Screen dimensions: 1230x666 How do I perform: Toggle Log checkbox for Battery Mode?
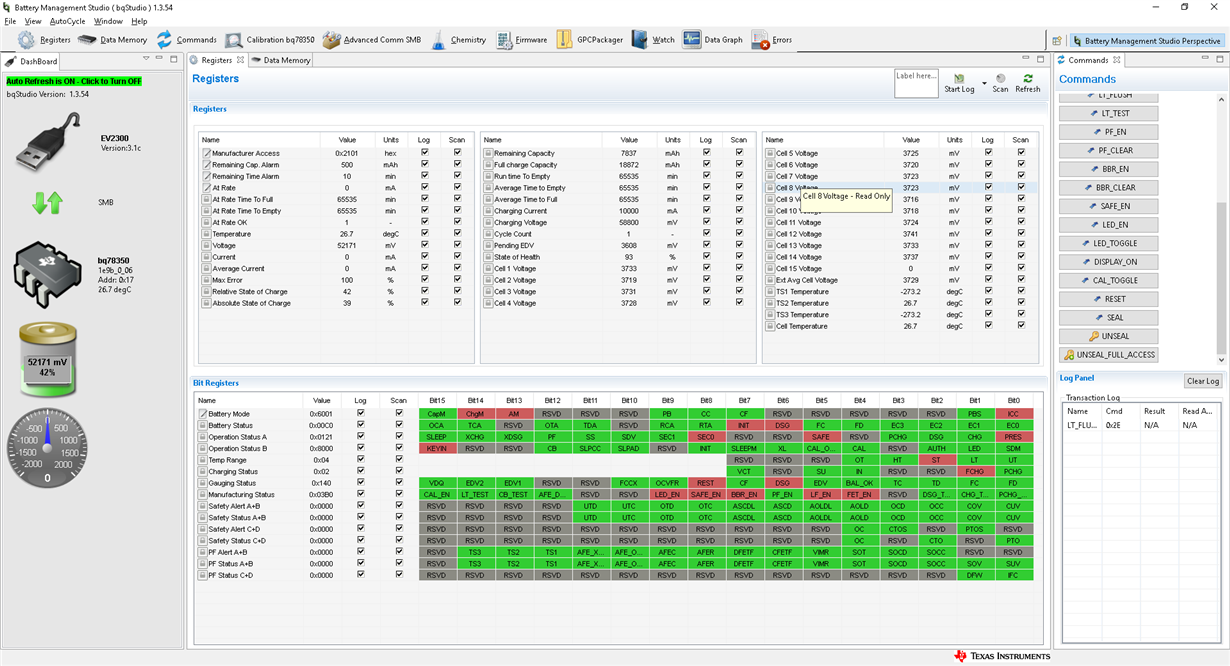pos(360,413)
